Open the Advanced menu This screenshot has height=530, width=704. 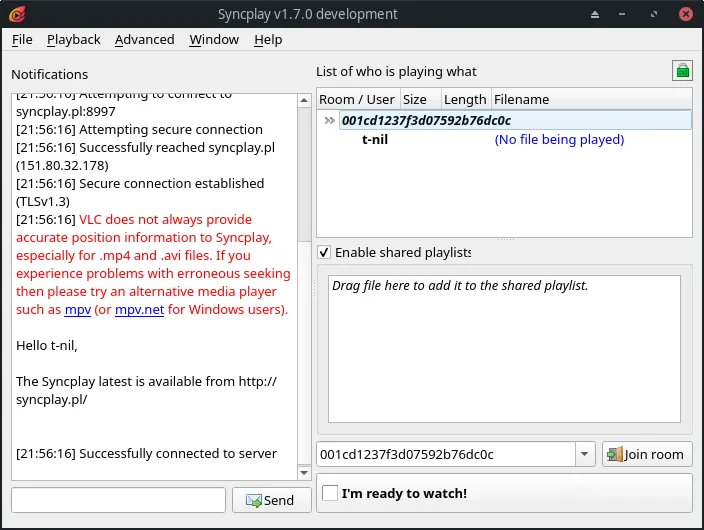pos(145,40)
